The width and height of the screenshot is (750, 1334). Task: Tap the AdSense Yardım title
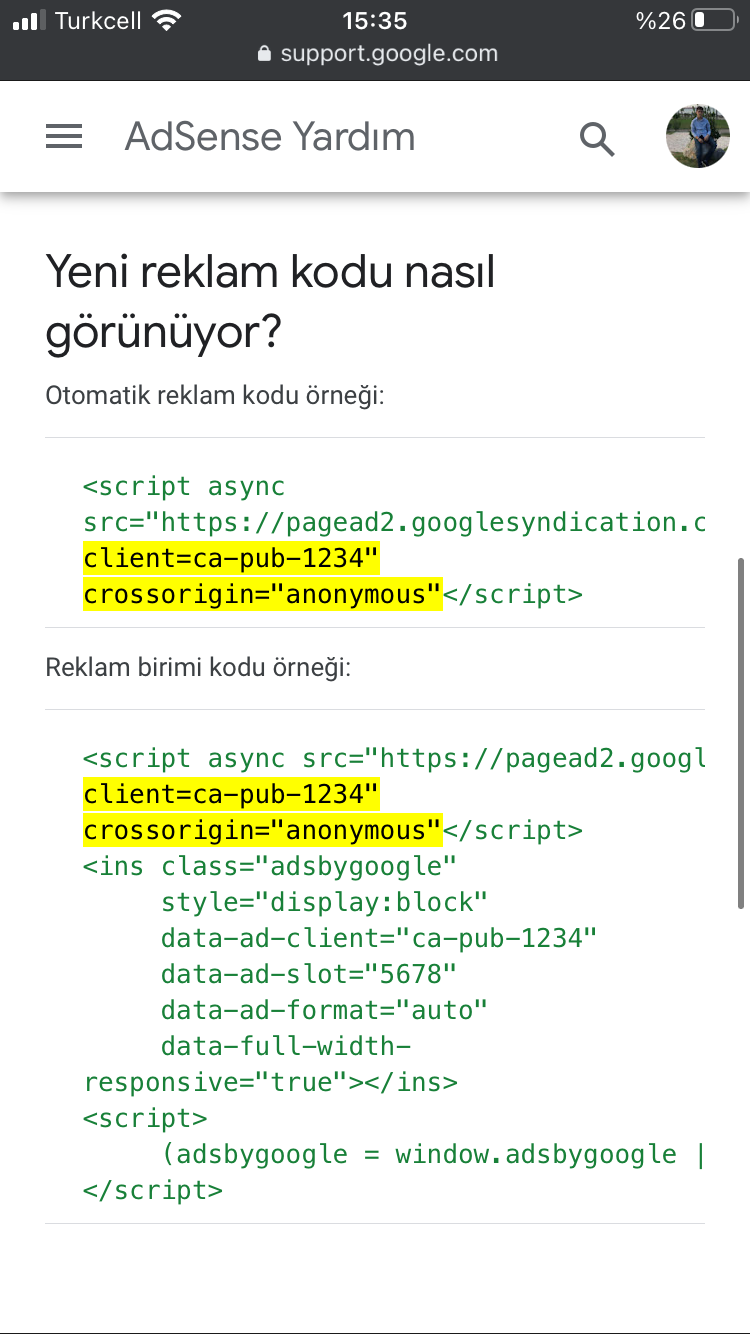pyautogui.click(x=270, y=137)
